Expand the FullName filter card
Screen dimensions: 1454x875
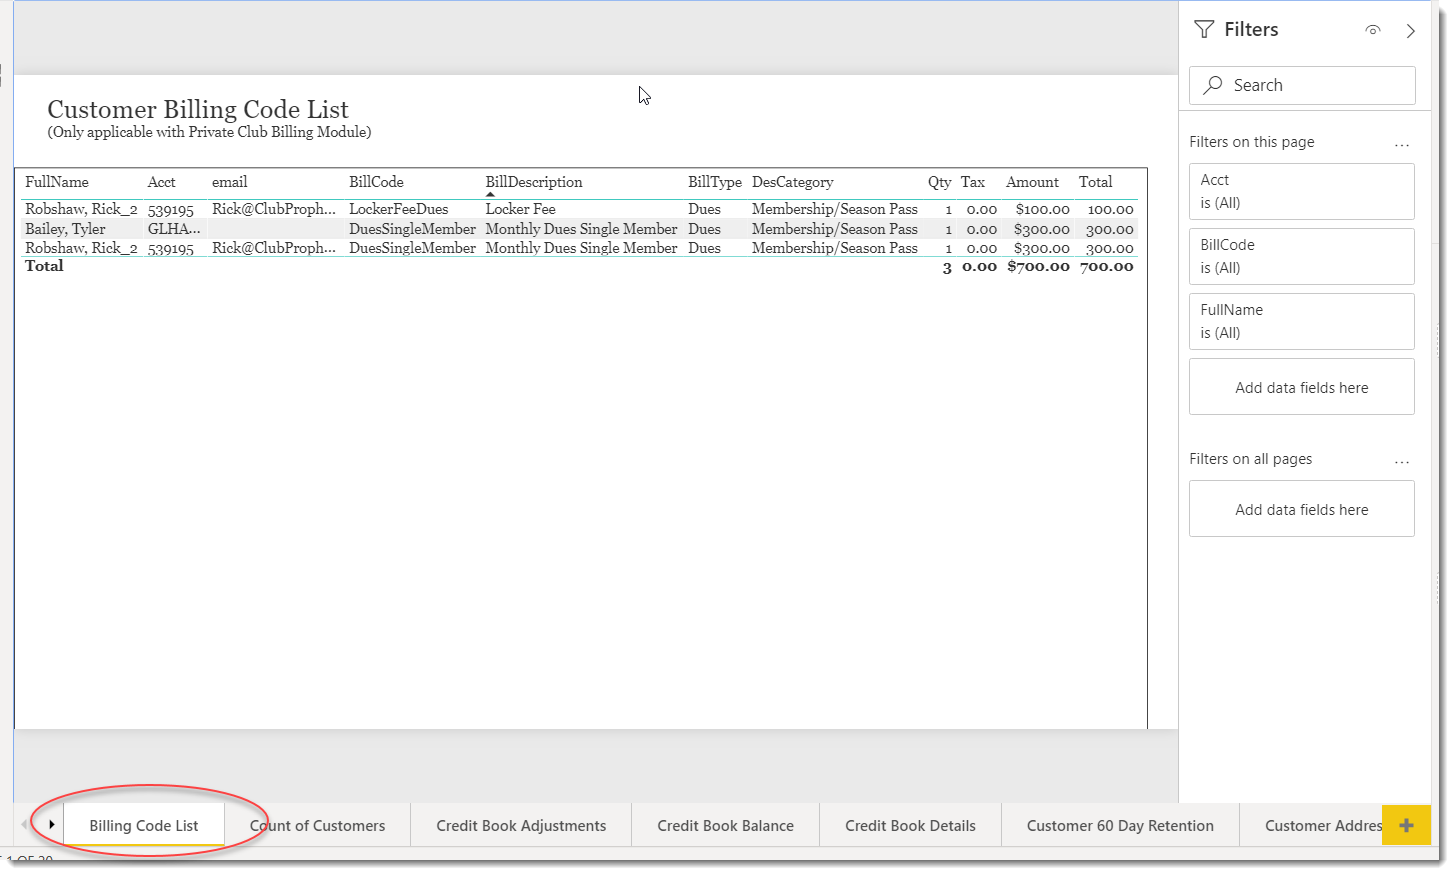coord(1301,321)
